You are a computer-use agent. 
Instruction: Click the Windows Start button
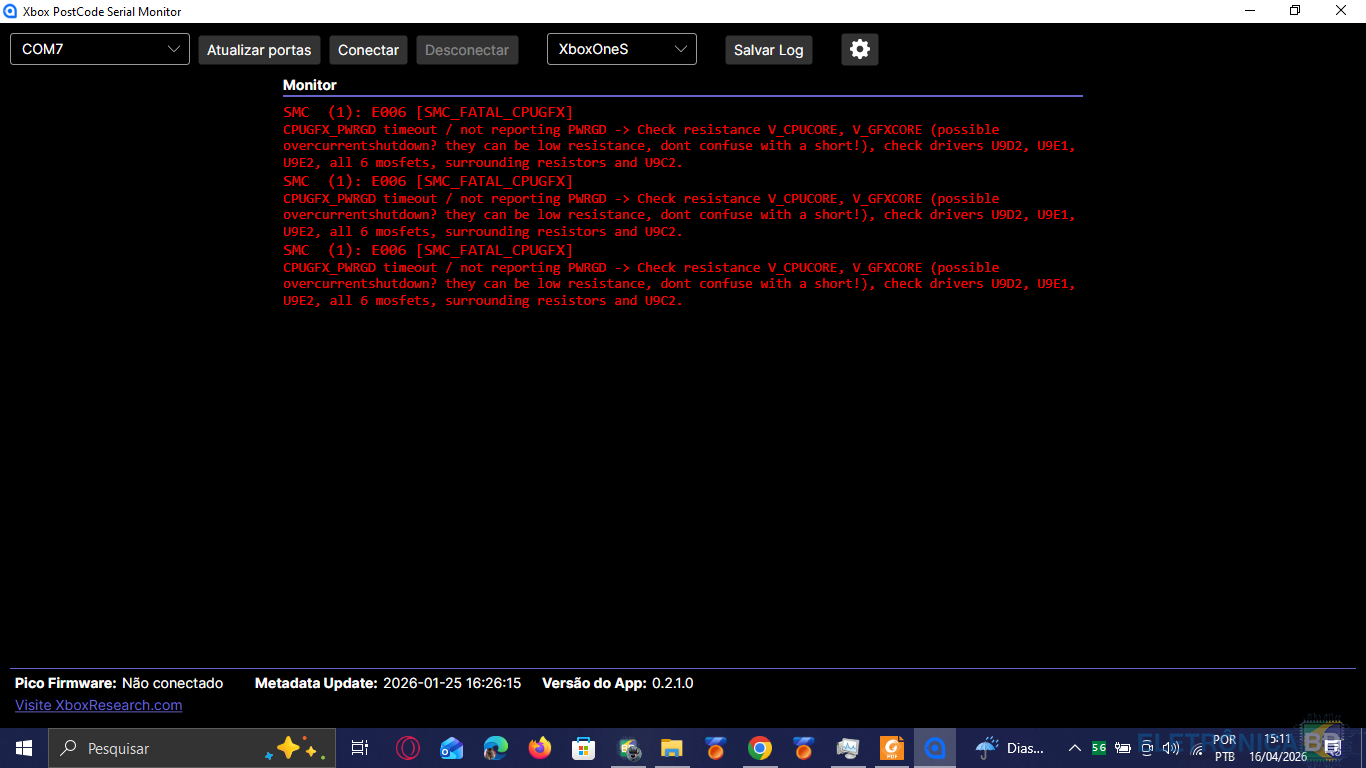[24, 748]
